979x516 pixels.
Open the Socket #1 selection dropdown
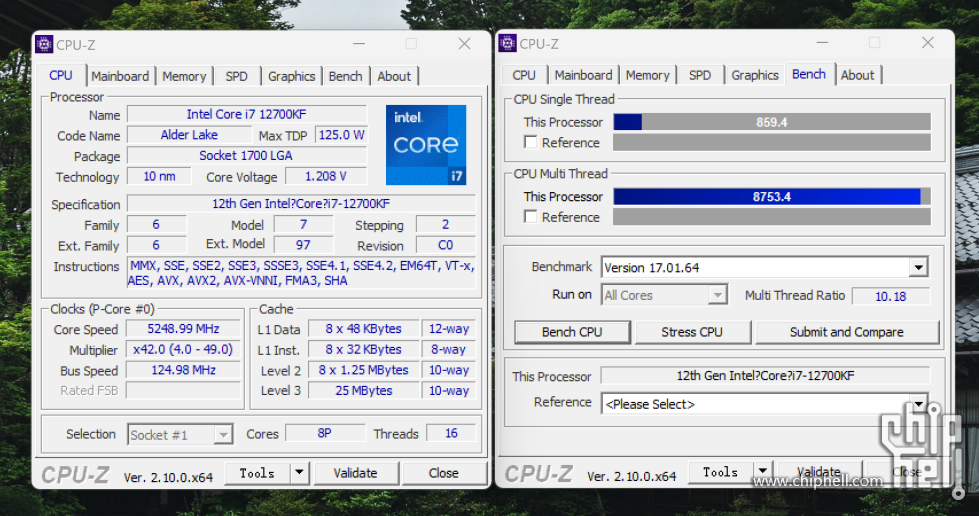tap(223, 435)
